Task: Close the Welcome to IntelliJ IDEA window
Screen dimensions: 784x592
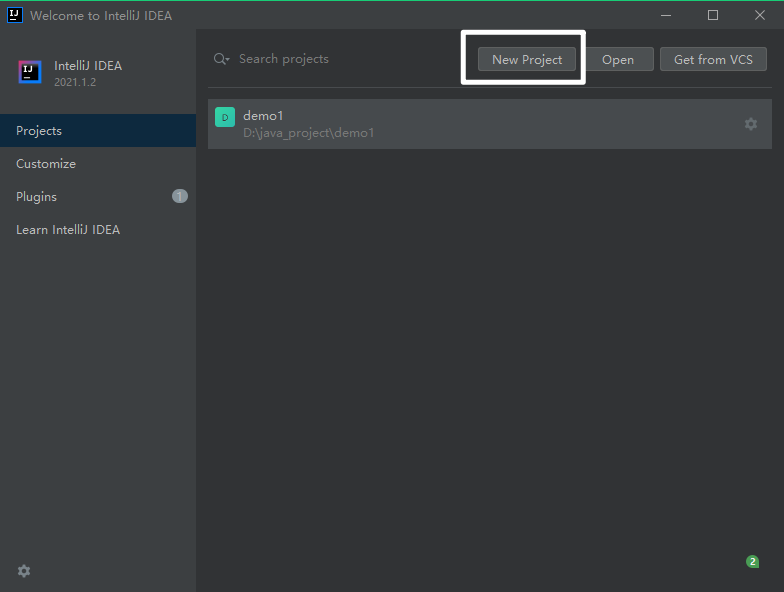Action: [760, 16]
